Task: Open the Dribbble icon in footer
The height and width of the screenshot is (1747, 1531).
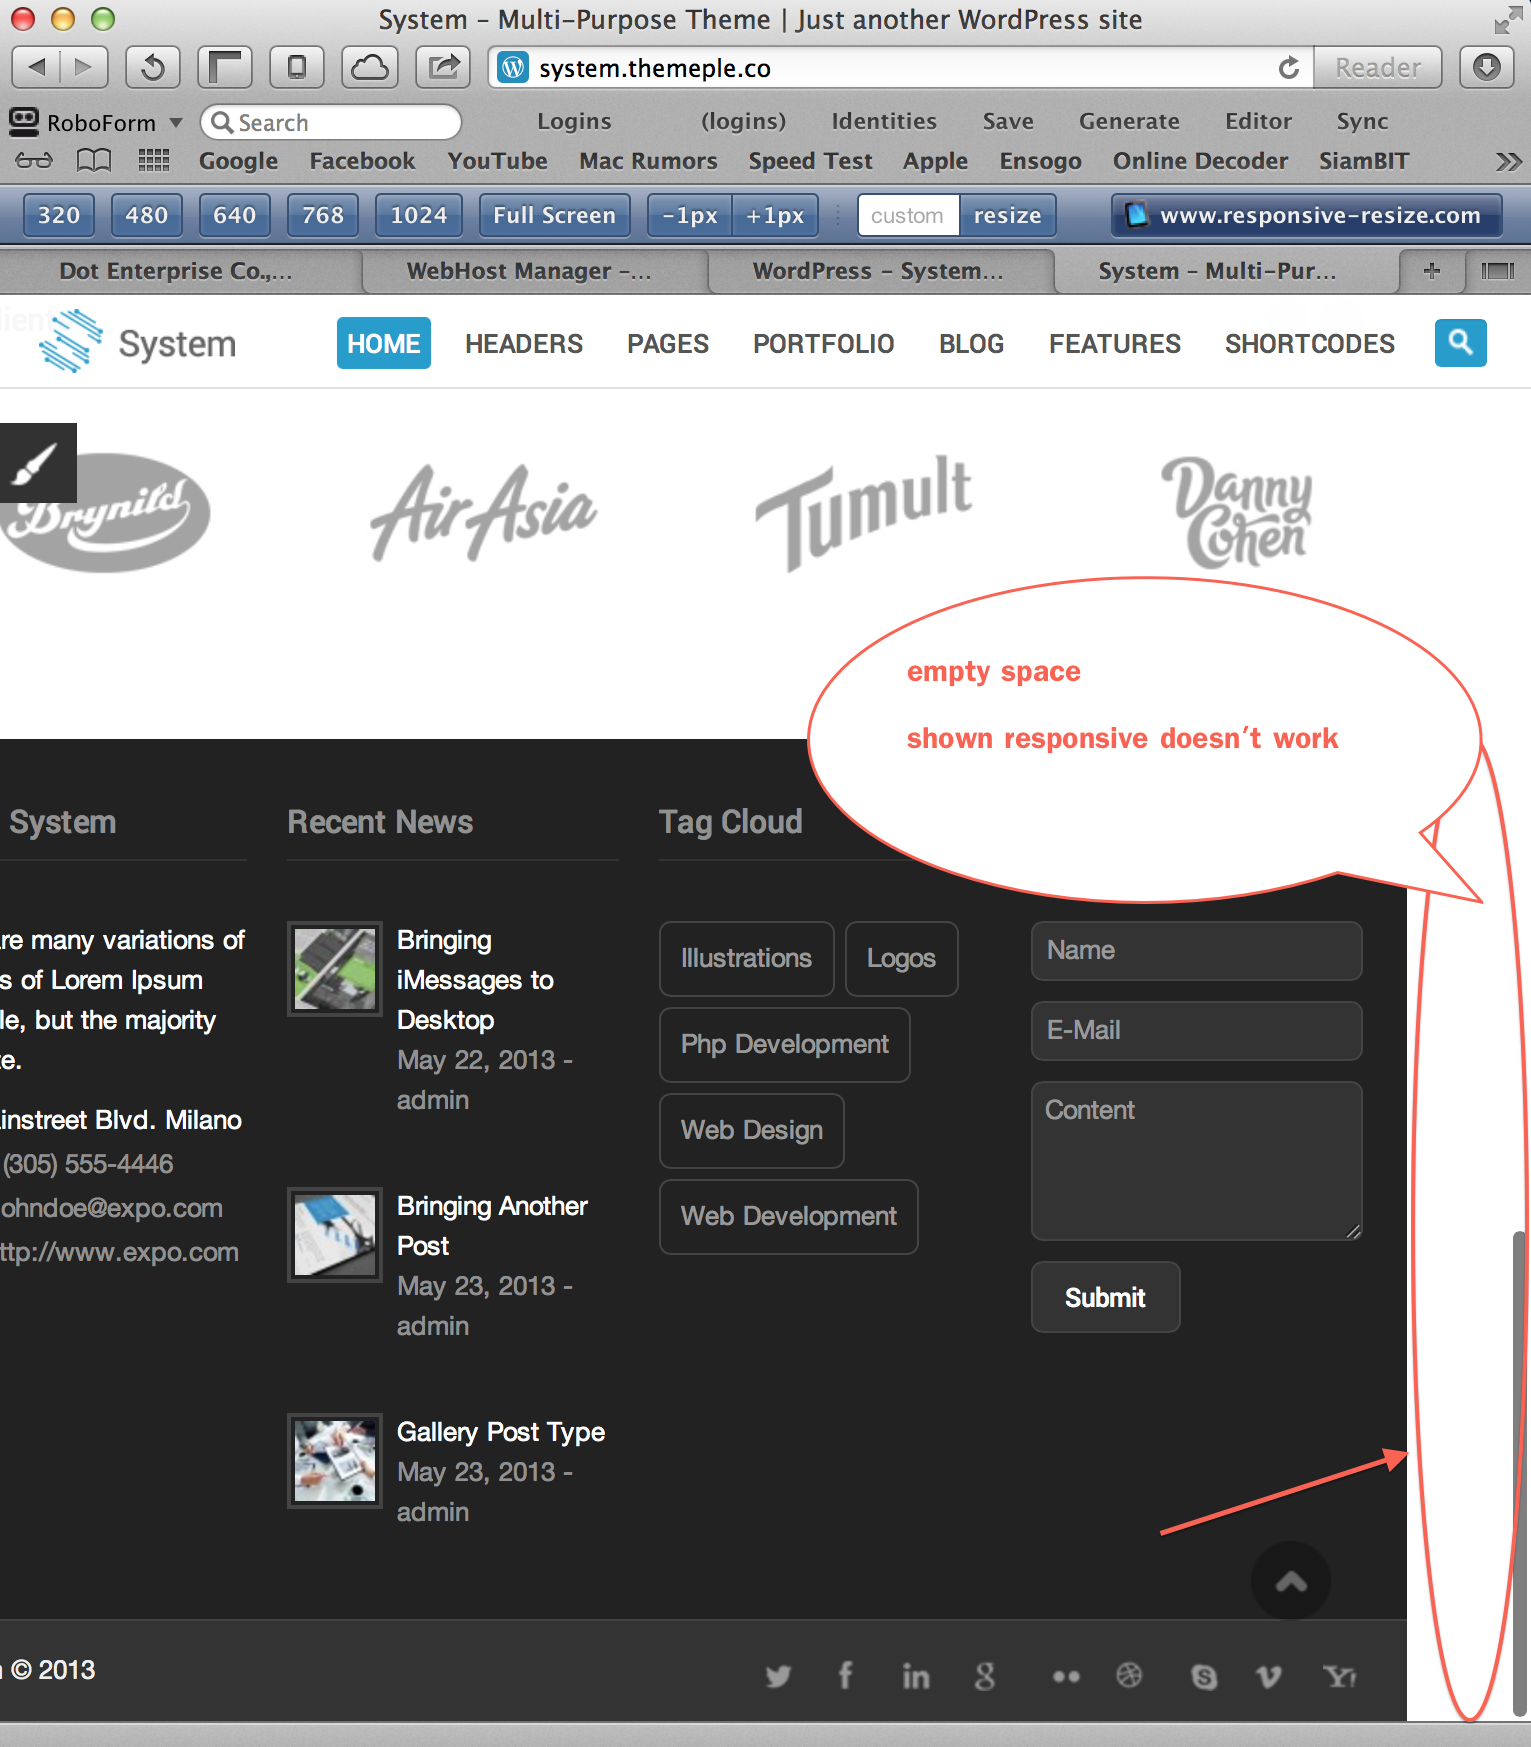Action: 1129,1675
